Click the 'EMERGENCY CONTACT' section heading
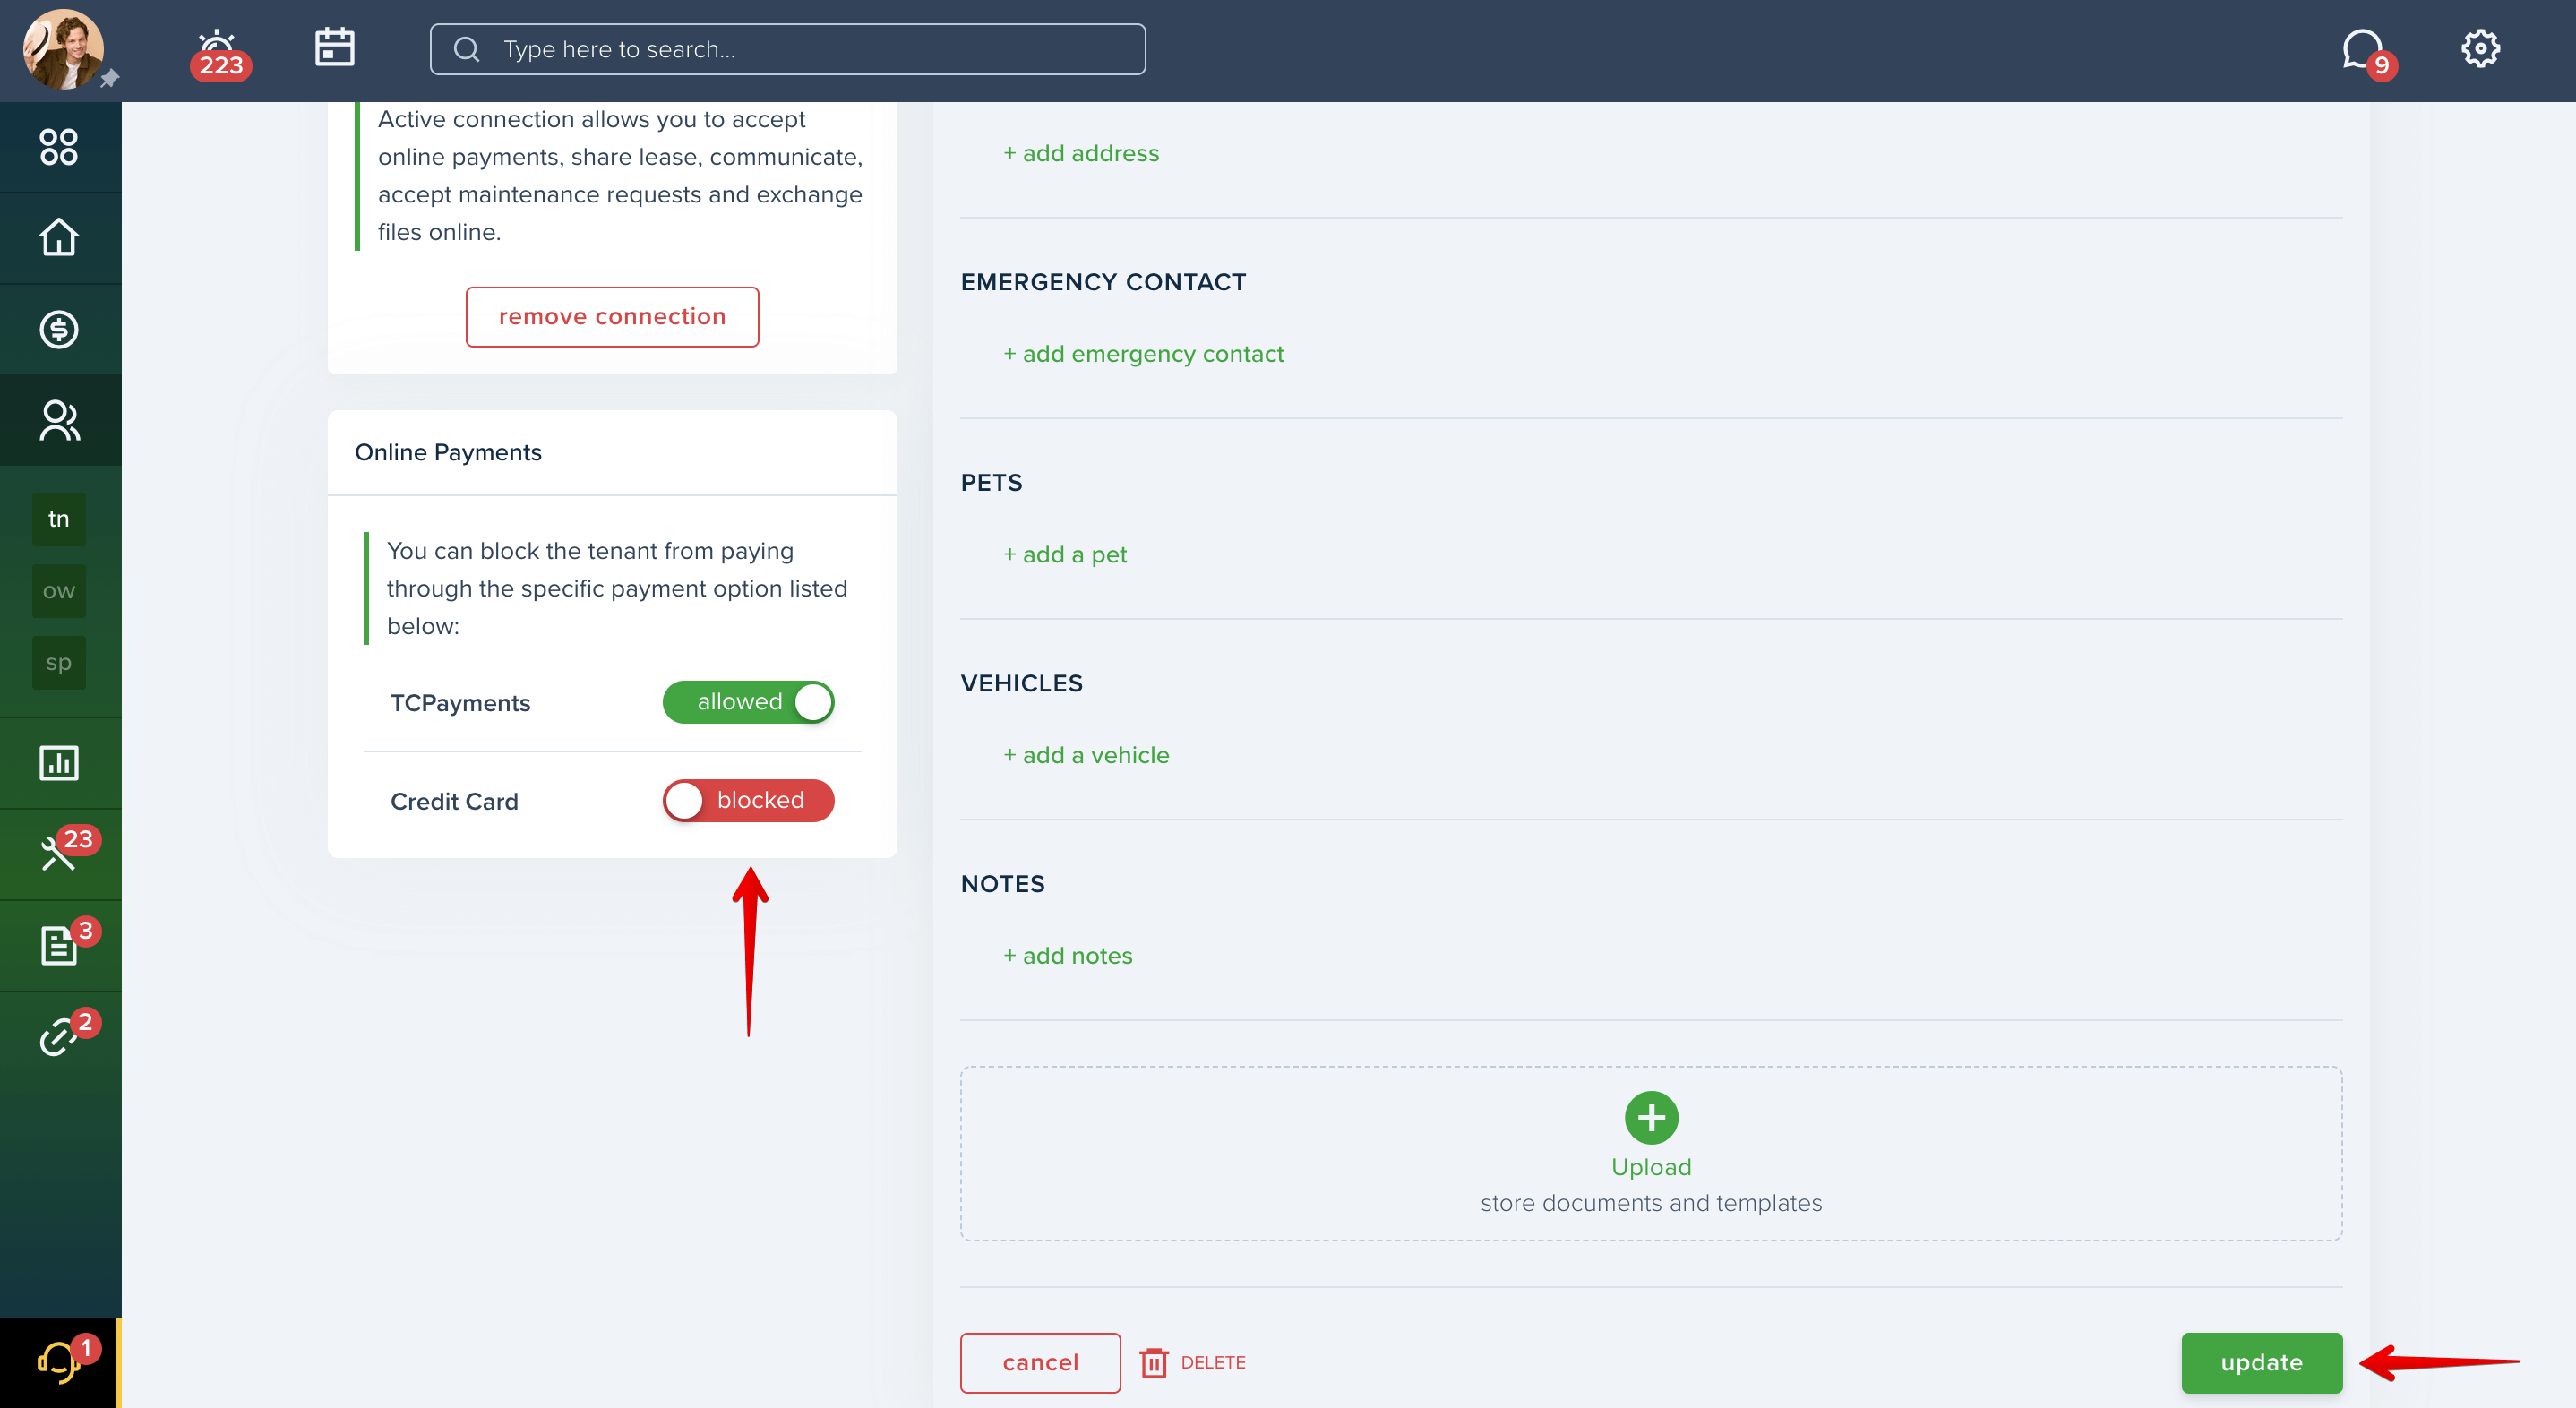The image size is (2576, 1408). tap(1103, 282)
